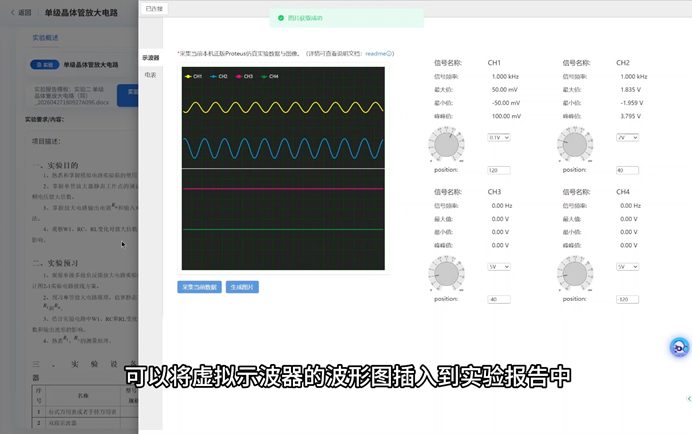Screen dimensions: 692x434
Task: Click CH1 peak-to-peak value 100.00 mV
Action: point(506,116)
